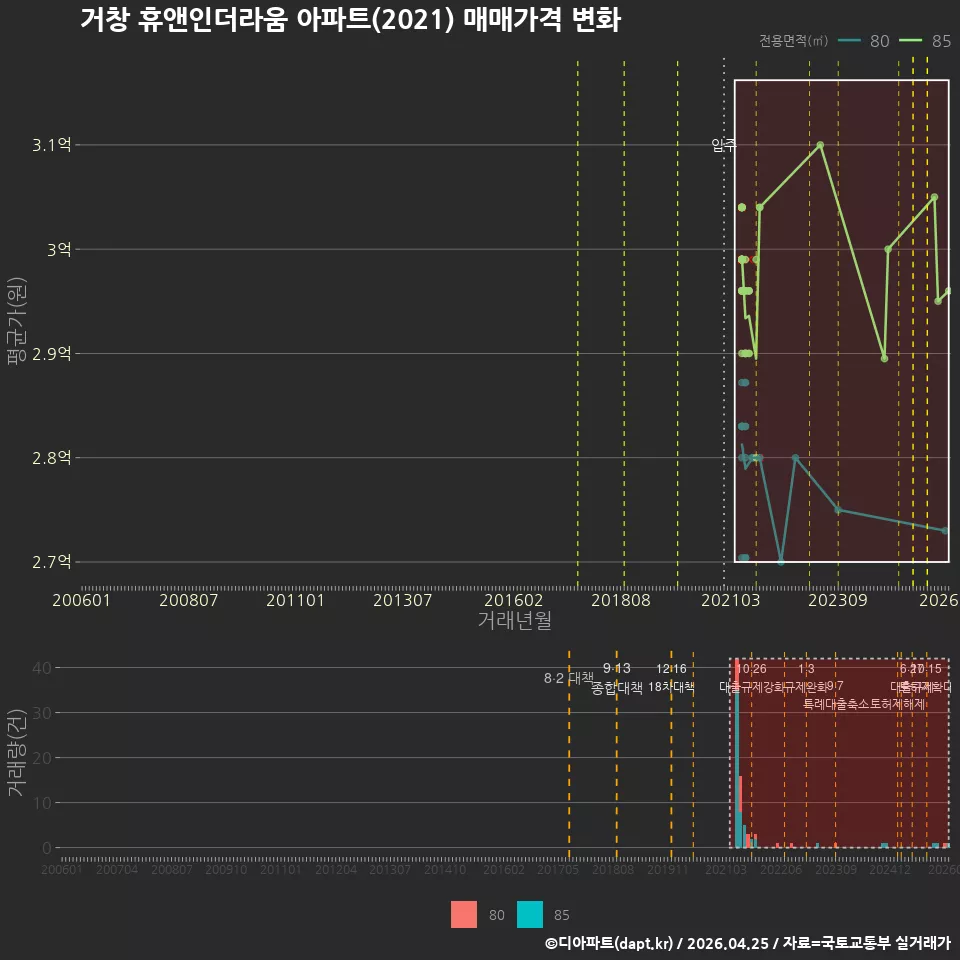Image resolution: width=960 pixels, height=960 pixels.
Task: Click the green 85 line swatch in top legend
Action: (910, 40)
